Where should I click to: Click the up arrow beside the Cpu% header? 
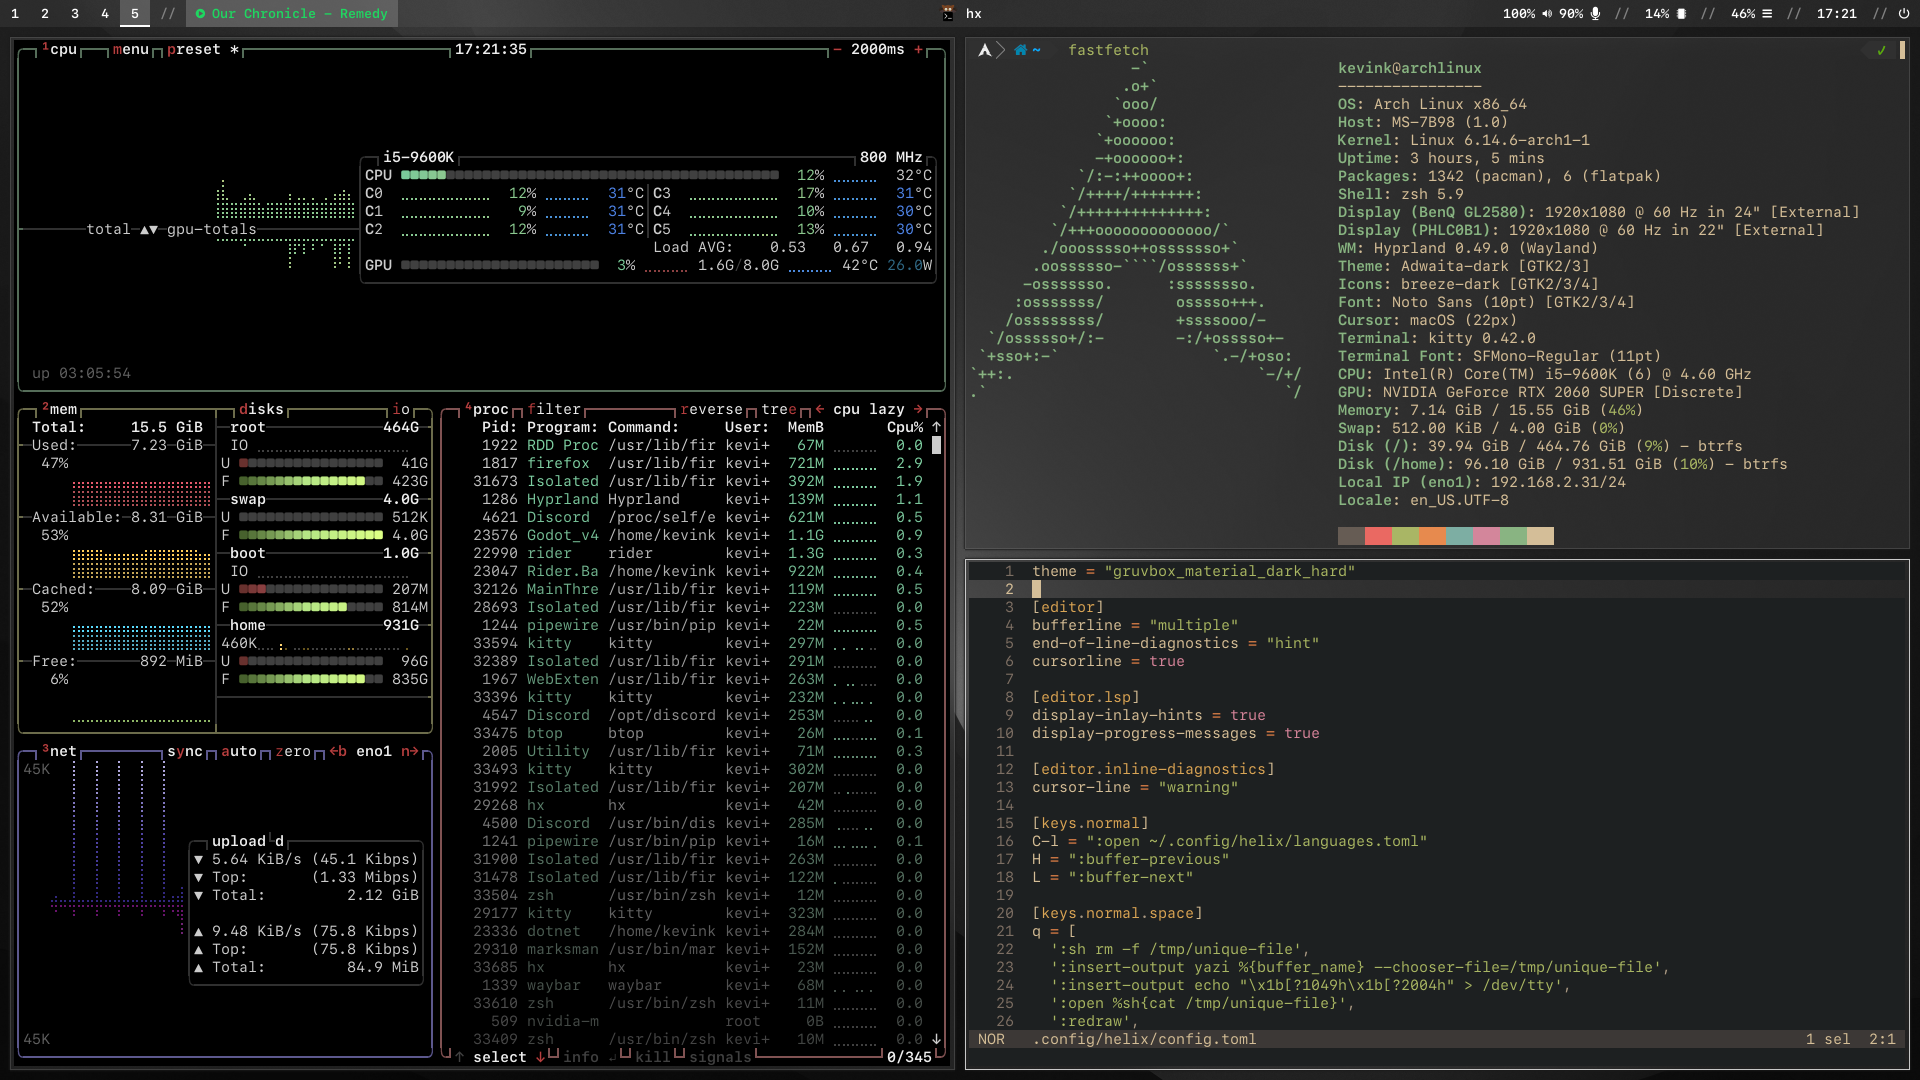tap(937, 427)
